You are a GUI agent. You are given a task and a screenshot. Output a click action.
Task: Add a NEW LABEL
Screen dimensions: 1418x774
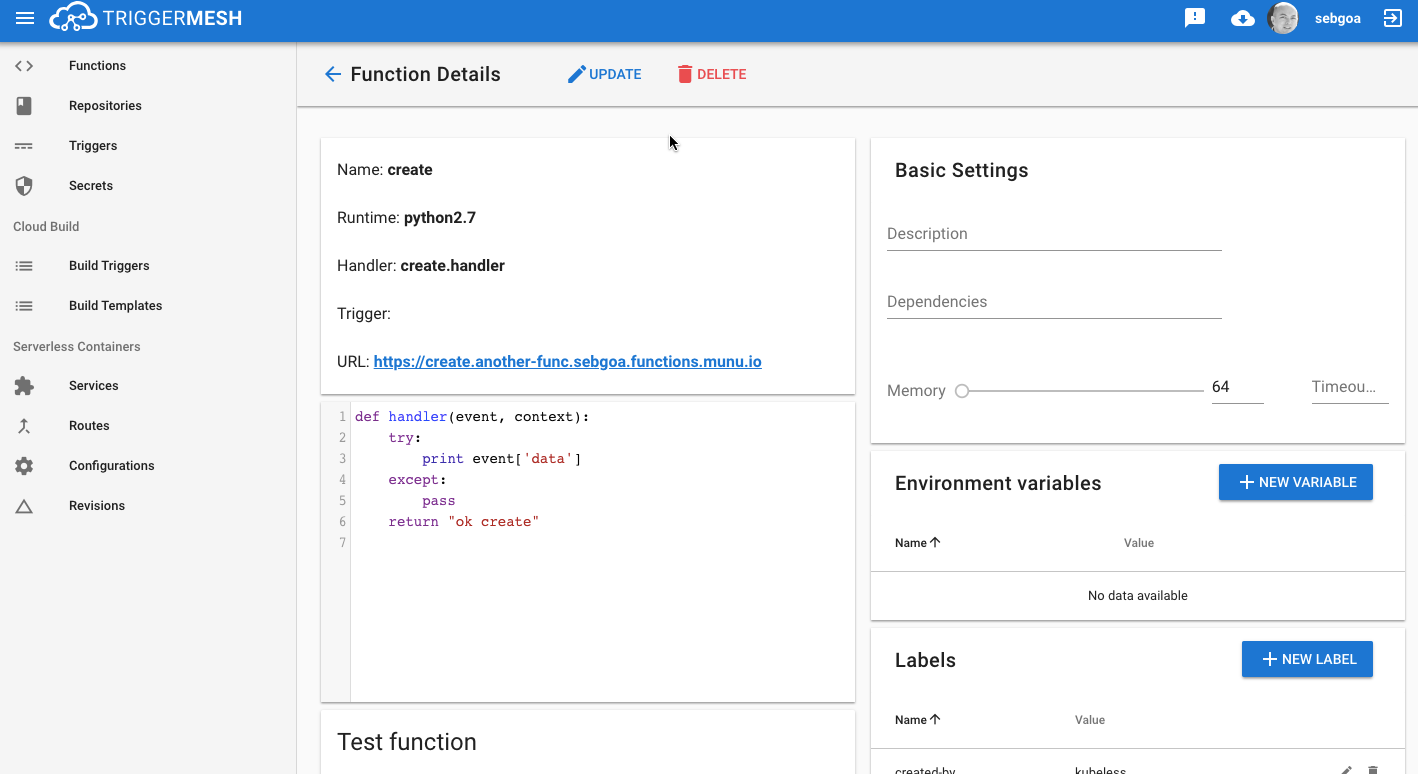[1307, 659]
